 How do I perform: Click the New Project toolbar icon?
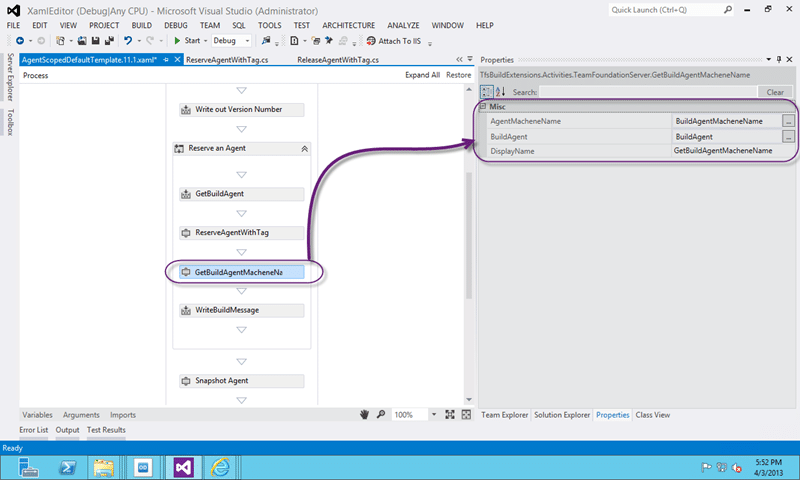(x=60, y=41)
